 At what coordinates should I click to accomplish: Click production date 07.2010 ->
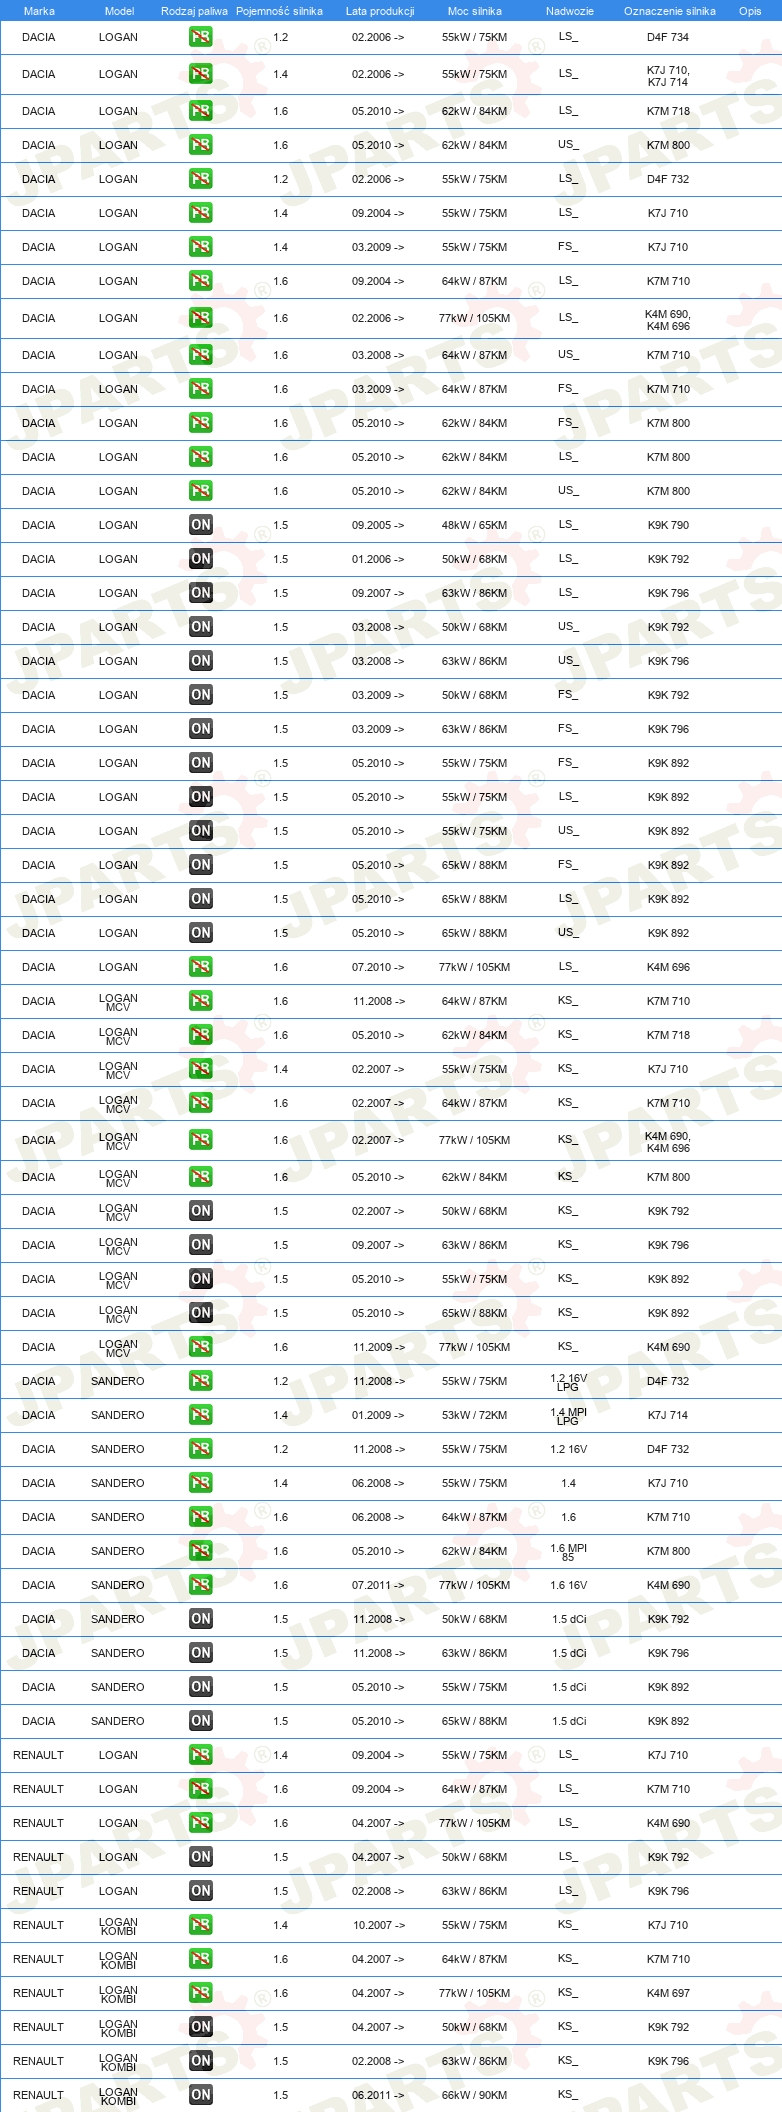[x=378, y=967]
